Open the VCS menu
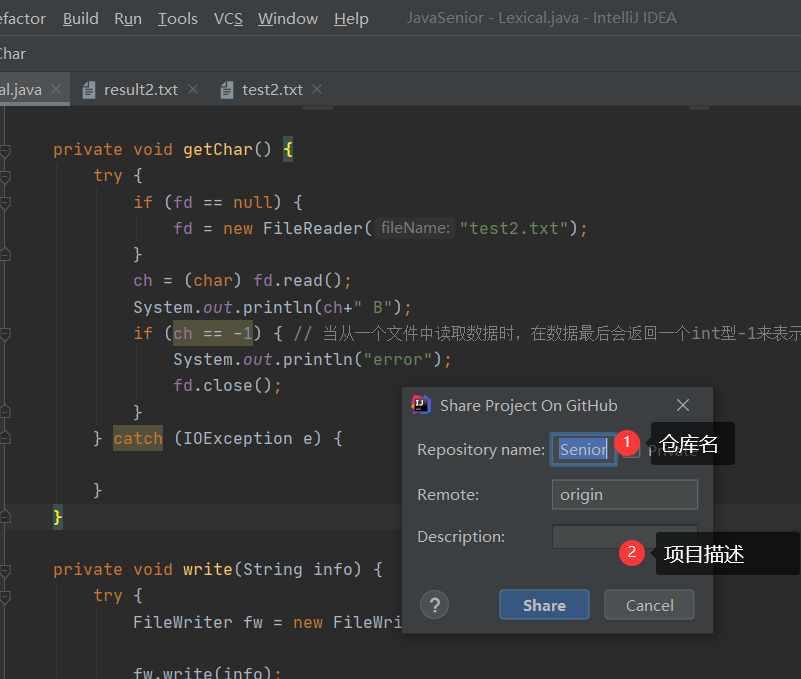Viewport: 801px width, 679px height. [x=228, y=18]
